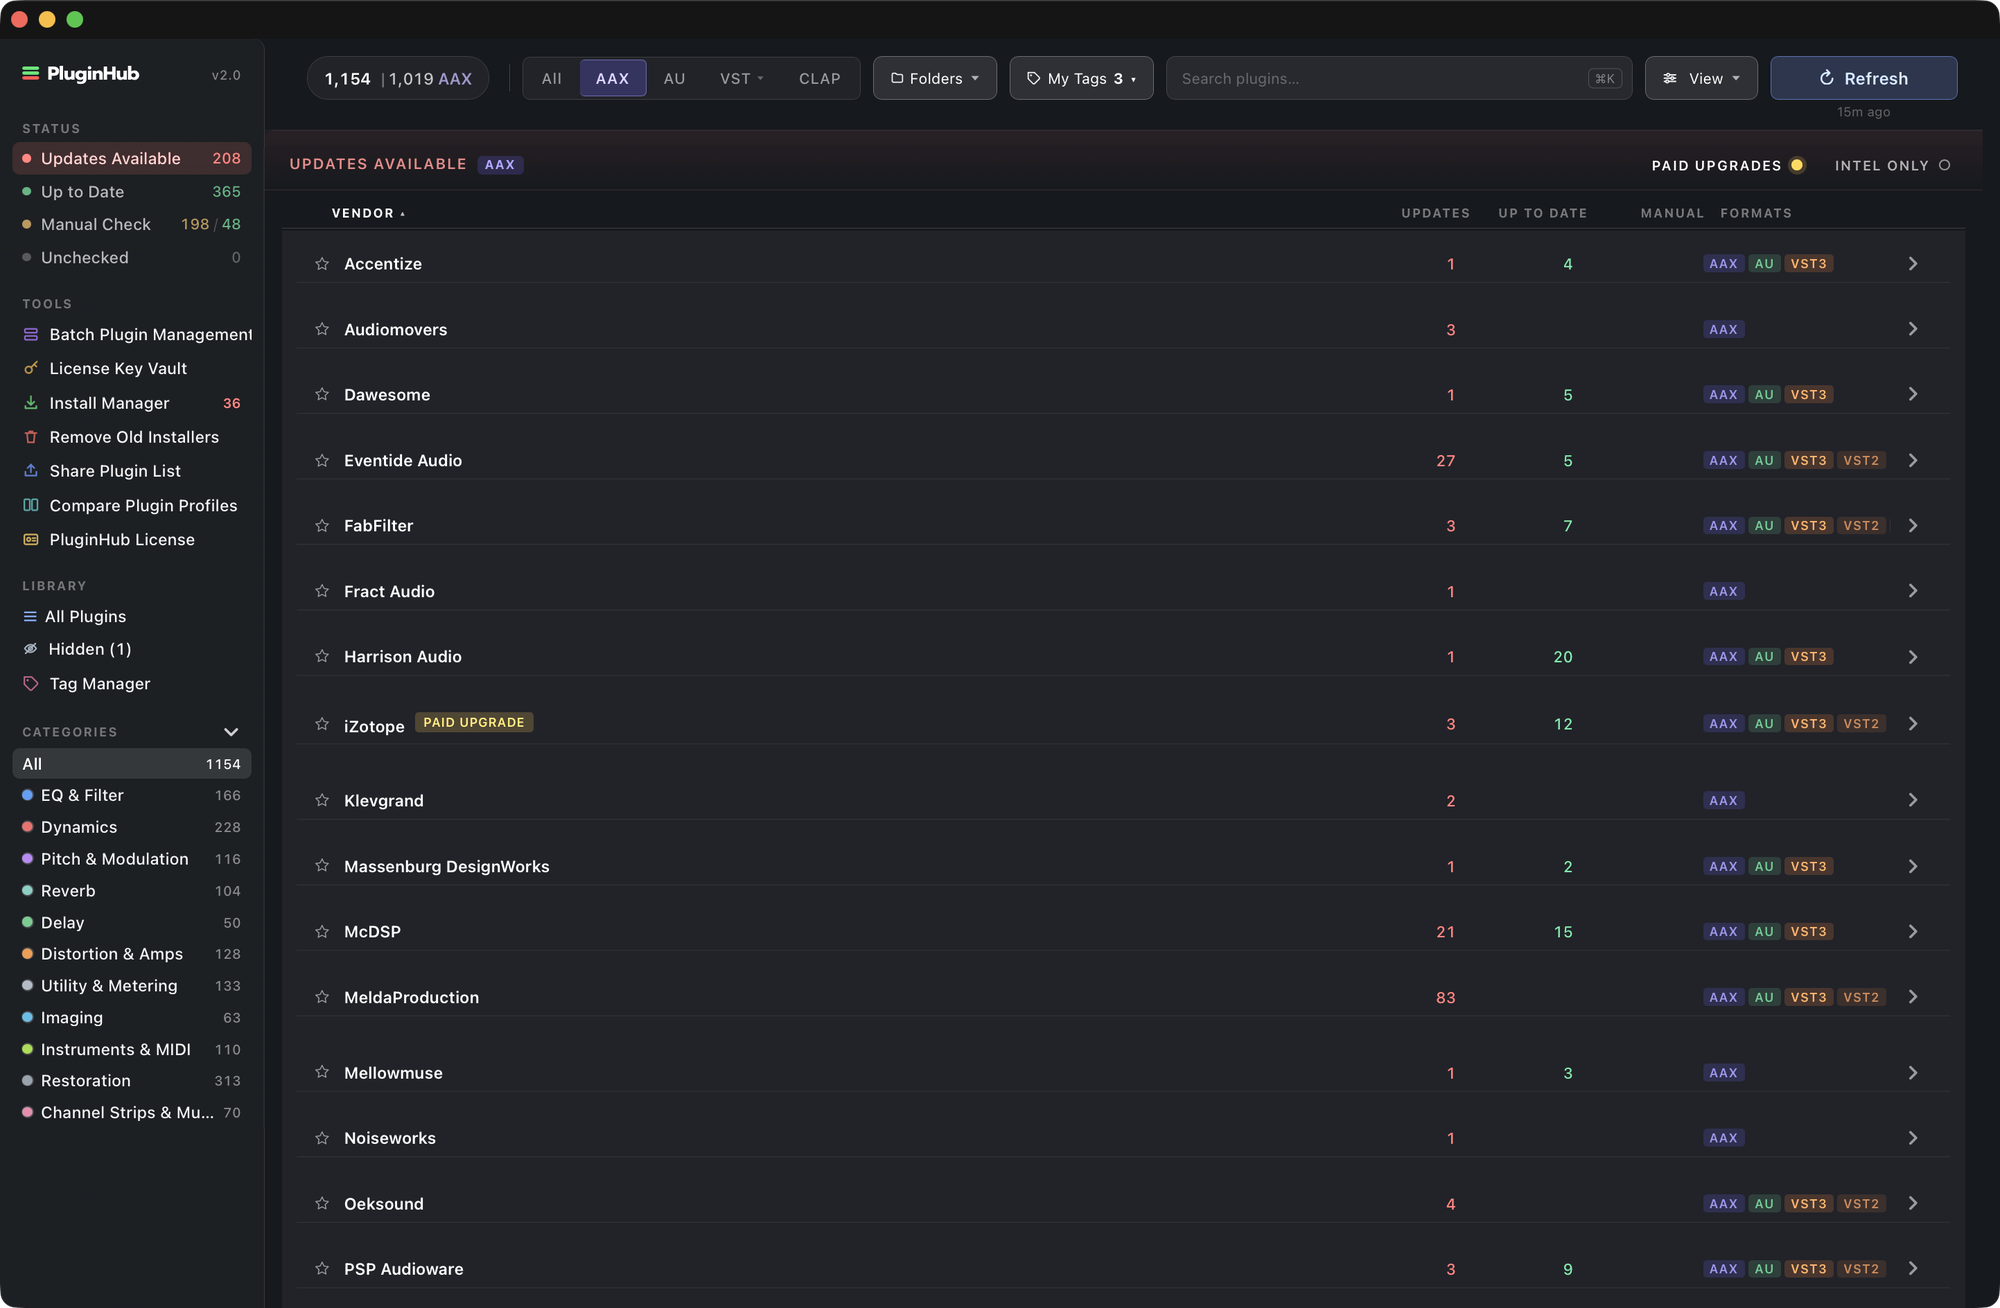This screenshot has height=1308, width=2000.
Task: Open Tag Manager tag icon
Action: 31,683
